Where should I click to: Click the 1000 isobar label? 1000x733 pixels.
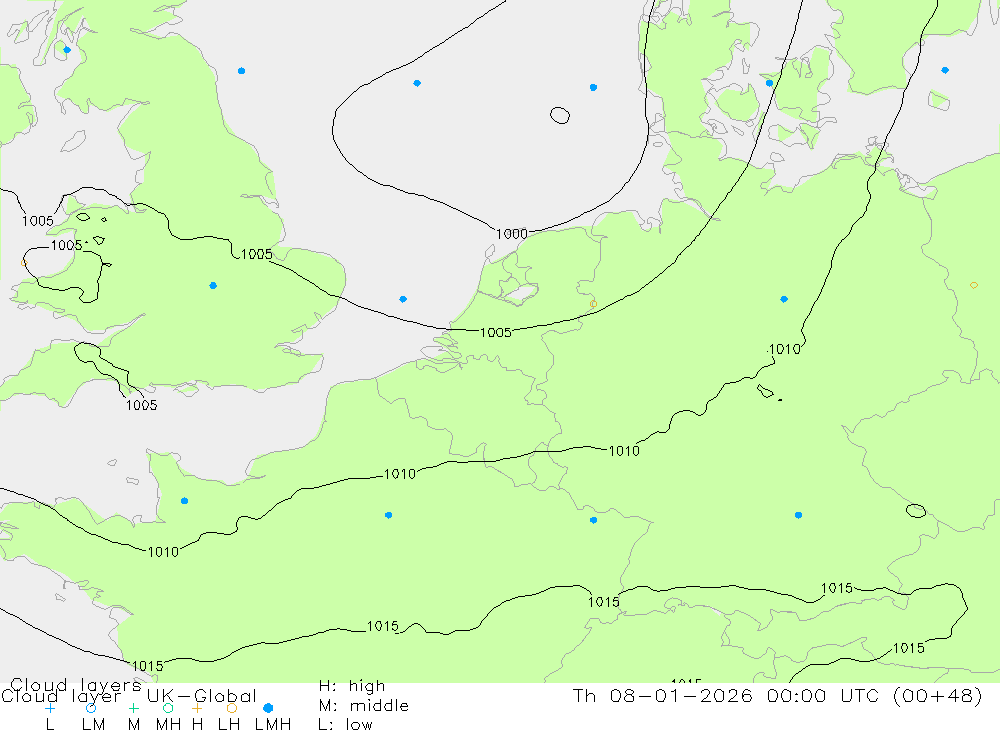pyautogui.click(x=512, y=234)
